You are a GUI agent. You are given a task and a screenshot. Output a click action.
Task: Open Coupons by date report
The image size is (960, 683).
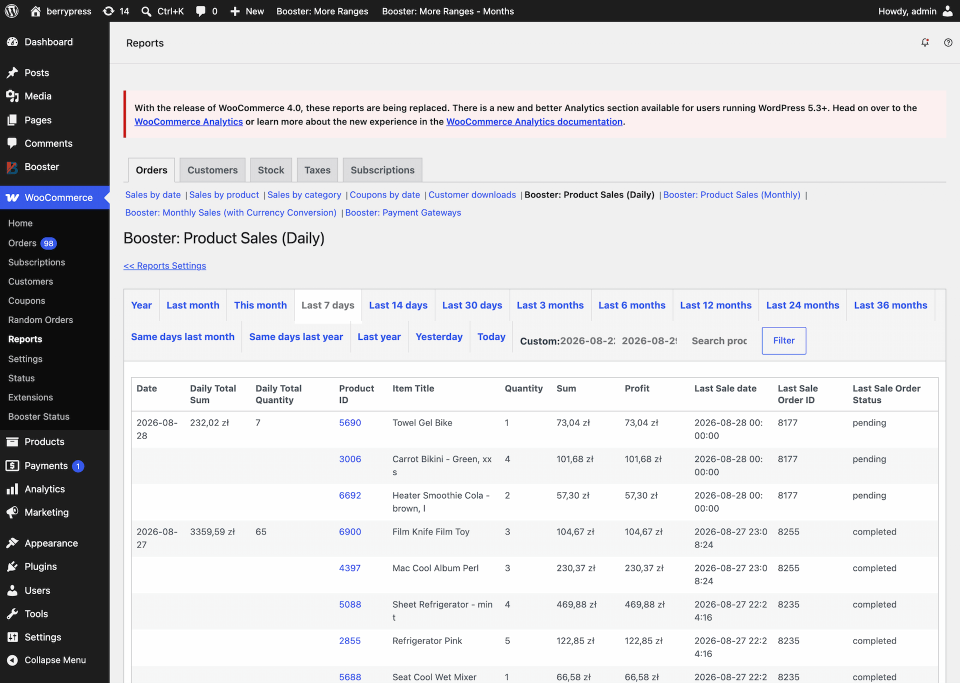point(384,195)
